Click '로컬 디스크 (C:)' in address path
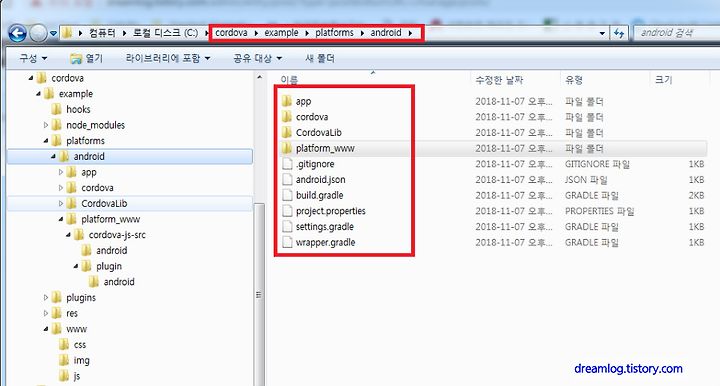720x386 pixels. tap(165, 33)
